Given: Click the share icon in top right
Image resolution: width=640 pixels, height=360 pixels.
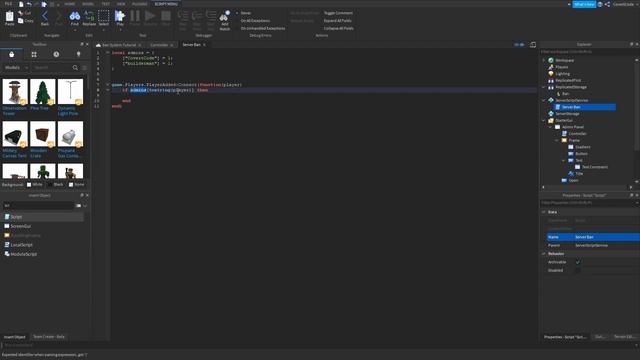Looking at the screenshot, I should coord(607,4).
